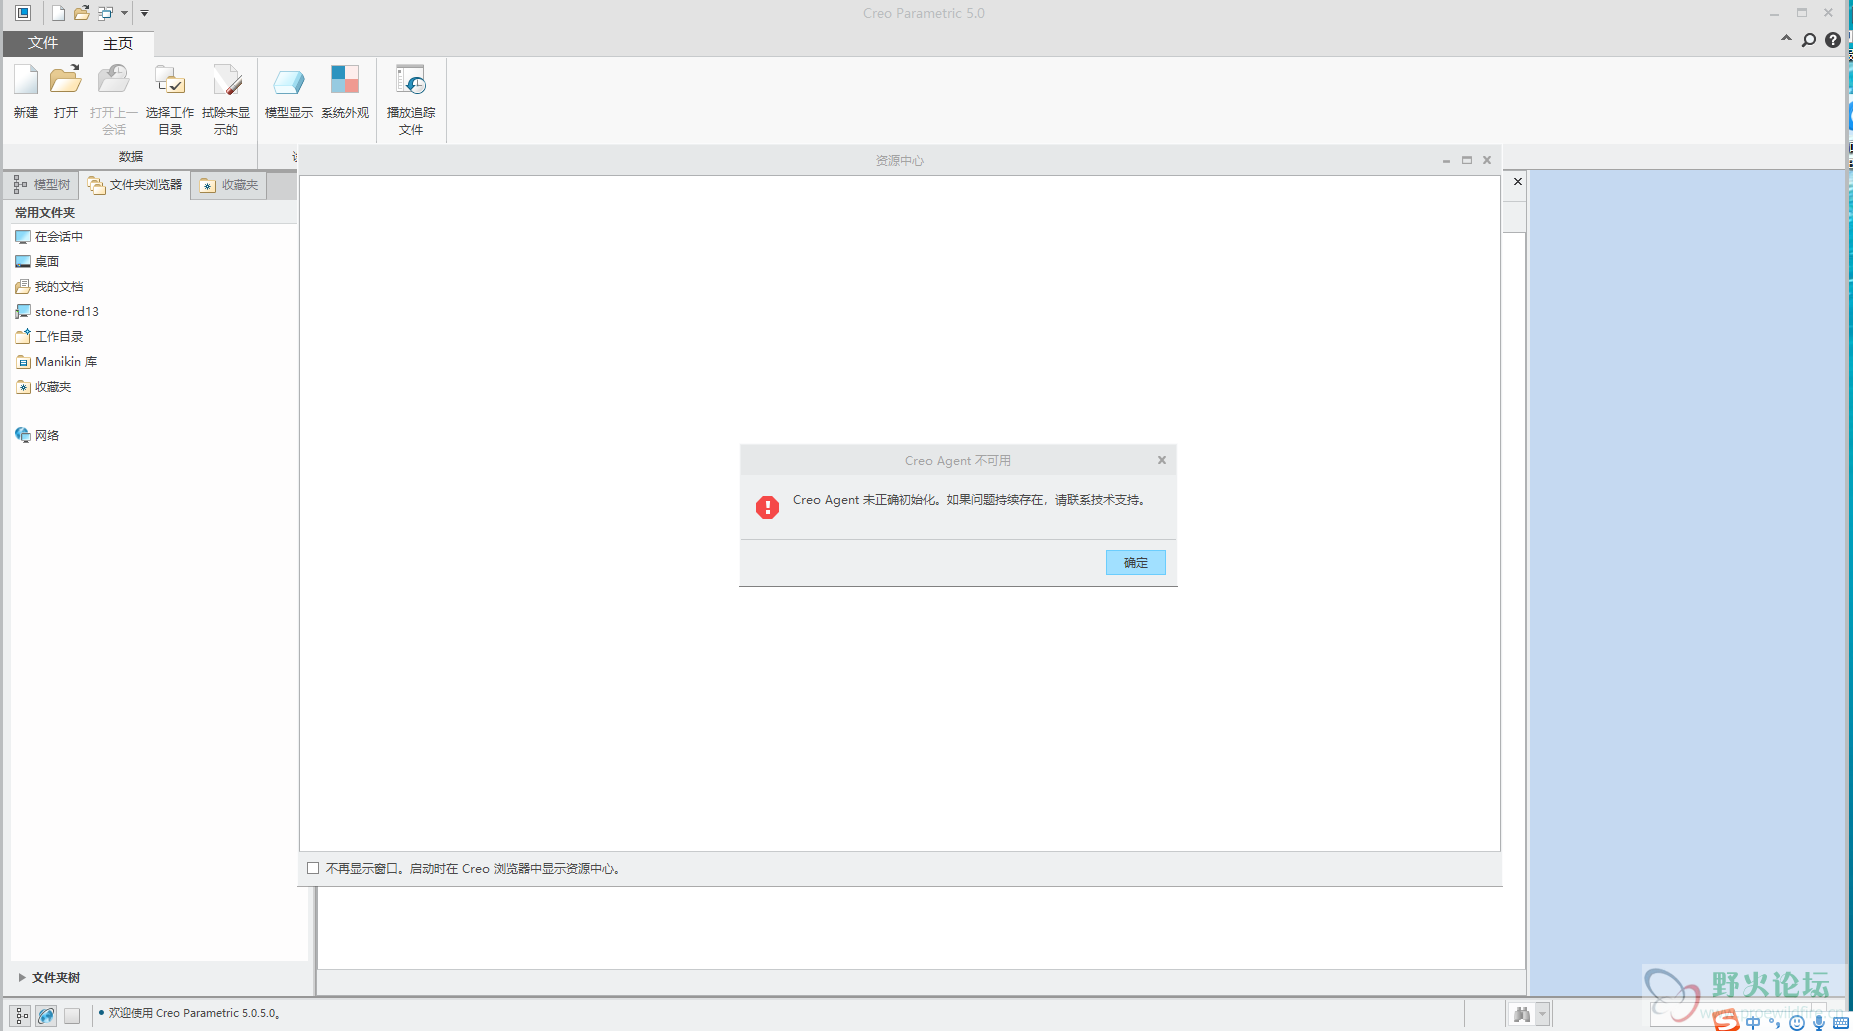Click the binoculars find icon
The height and width of the screenshot is (1031, 1853).
(x=1522, y=1014)
